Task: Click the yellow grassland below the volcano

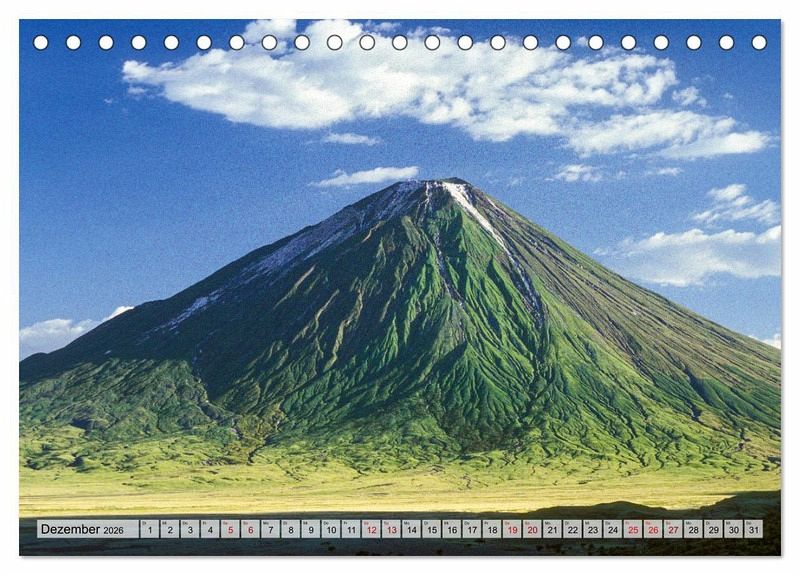Action: click(400, 488)
